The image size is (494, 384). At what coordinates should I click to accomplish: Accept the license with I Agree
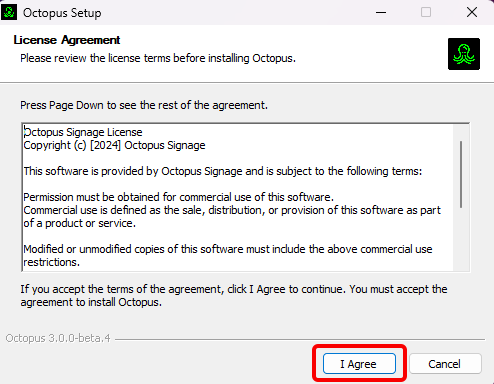(x=359, y=364)
